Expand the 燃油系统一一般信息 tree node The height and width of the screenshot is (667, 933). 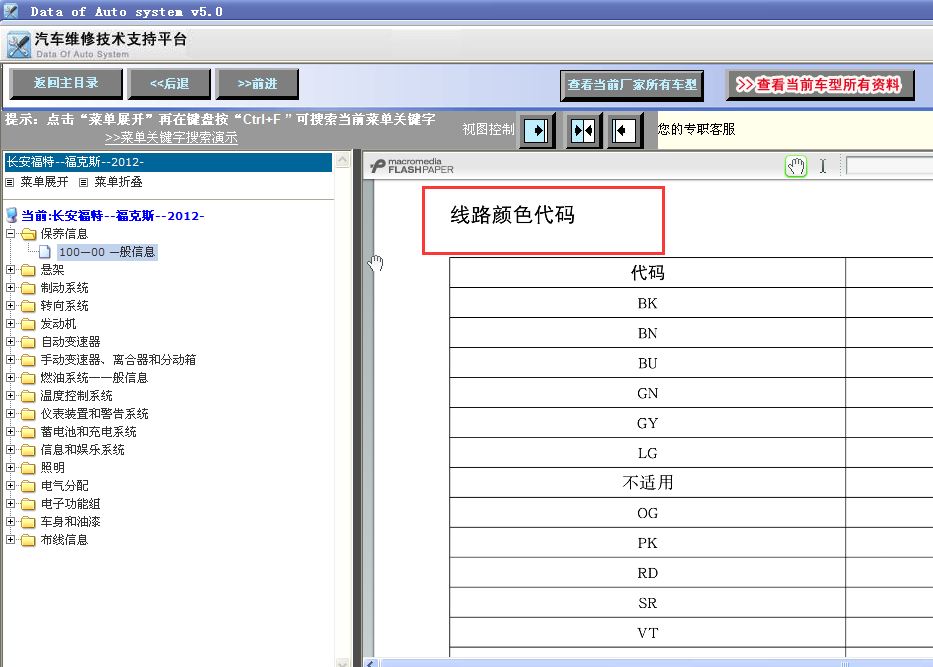click(x=10, y=377)
